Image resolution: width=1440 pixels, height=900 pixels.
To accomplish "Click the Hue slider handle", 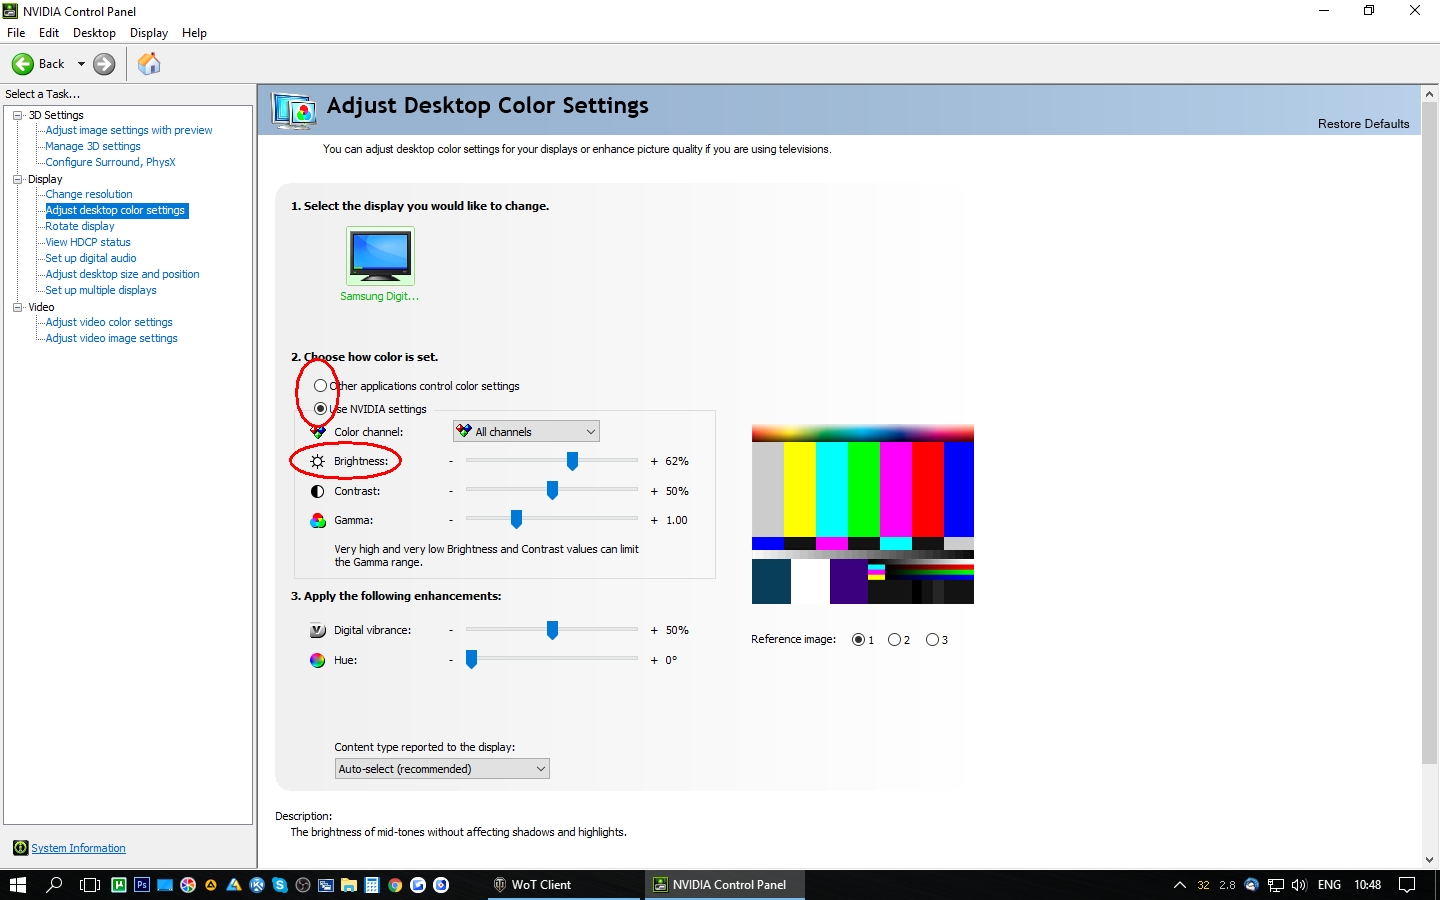I will 472,660.
